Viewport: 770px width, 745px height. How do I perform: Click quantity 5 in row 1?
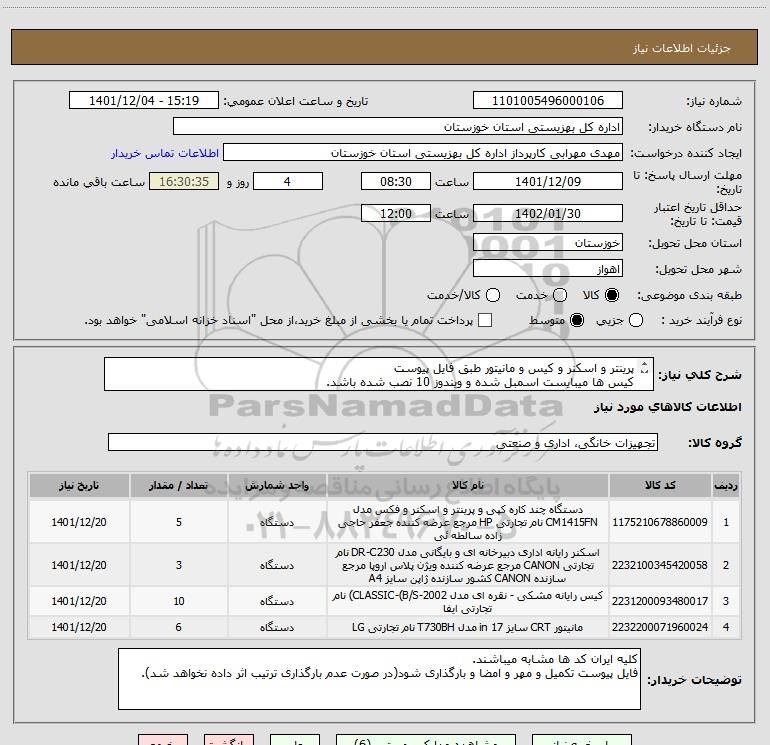tap(179, 523)
